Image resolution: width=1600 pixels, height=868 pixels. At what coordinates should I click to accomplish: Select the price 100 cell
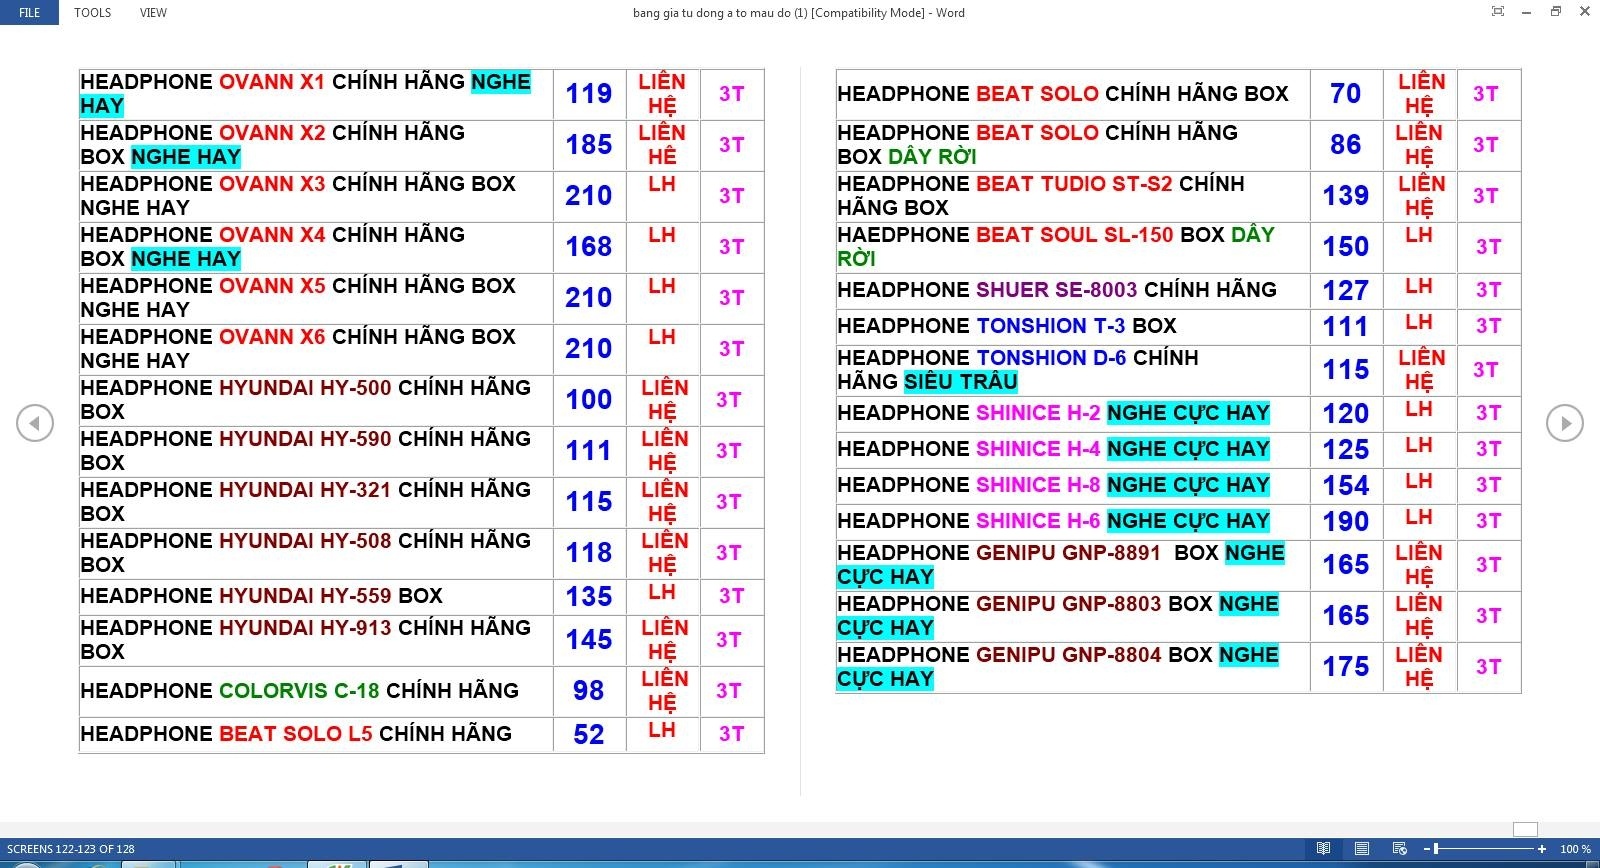coord(589,400)
